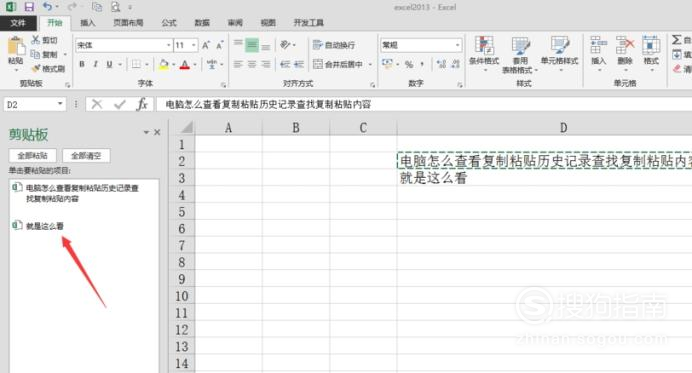The height and width of the screenshot is (373, 692).
Task: Close the clipboard task pane
Action: 157,132
